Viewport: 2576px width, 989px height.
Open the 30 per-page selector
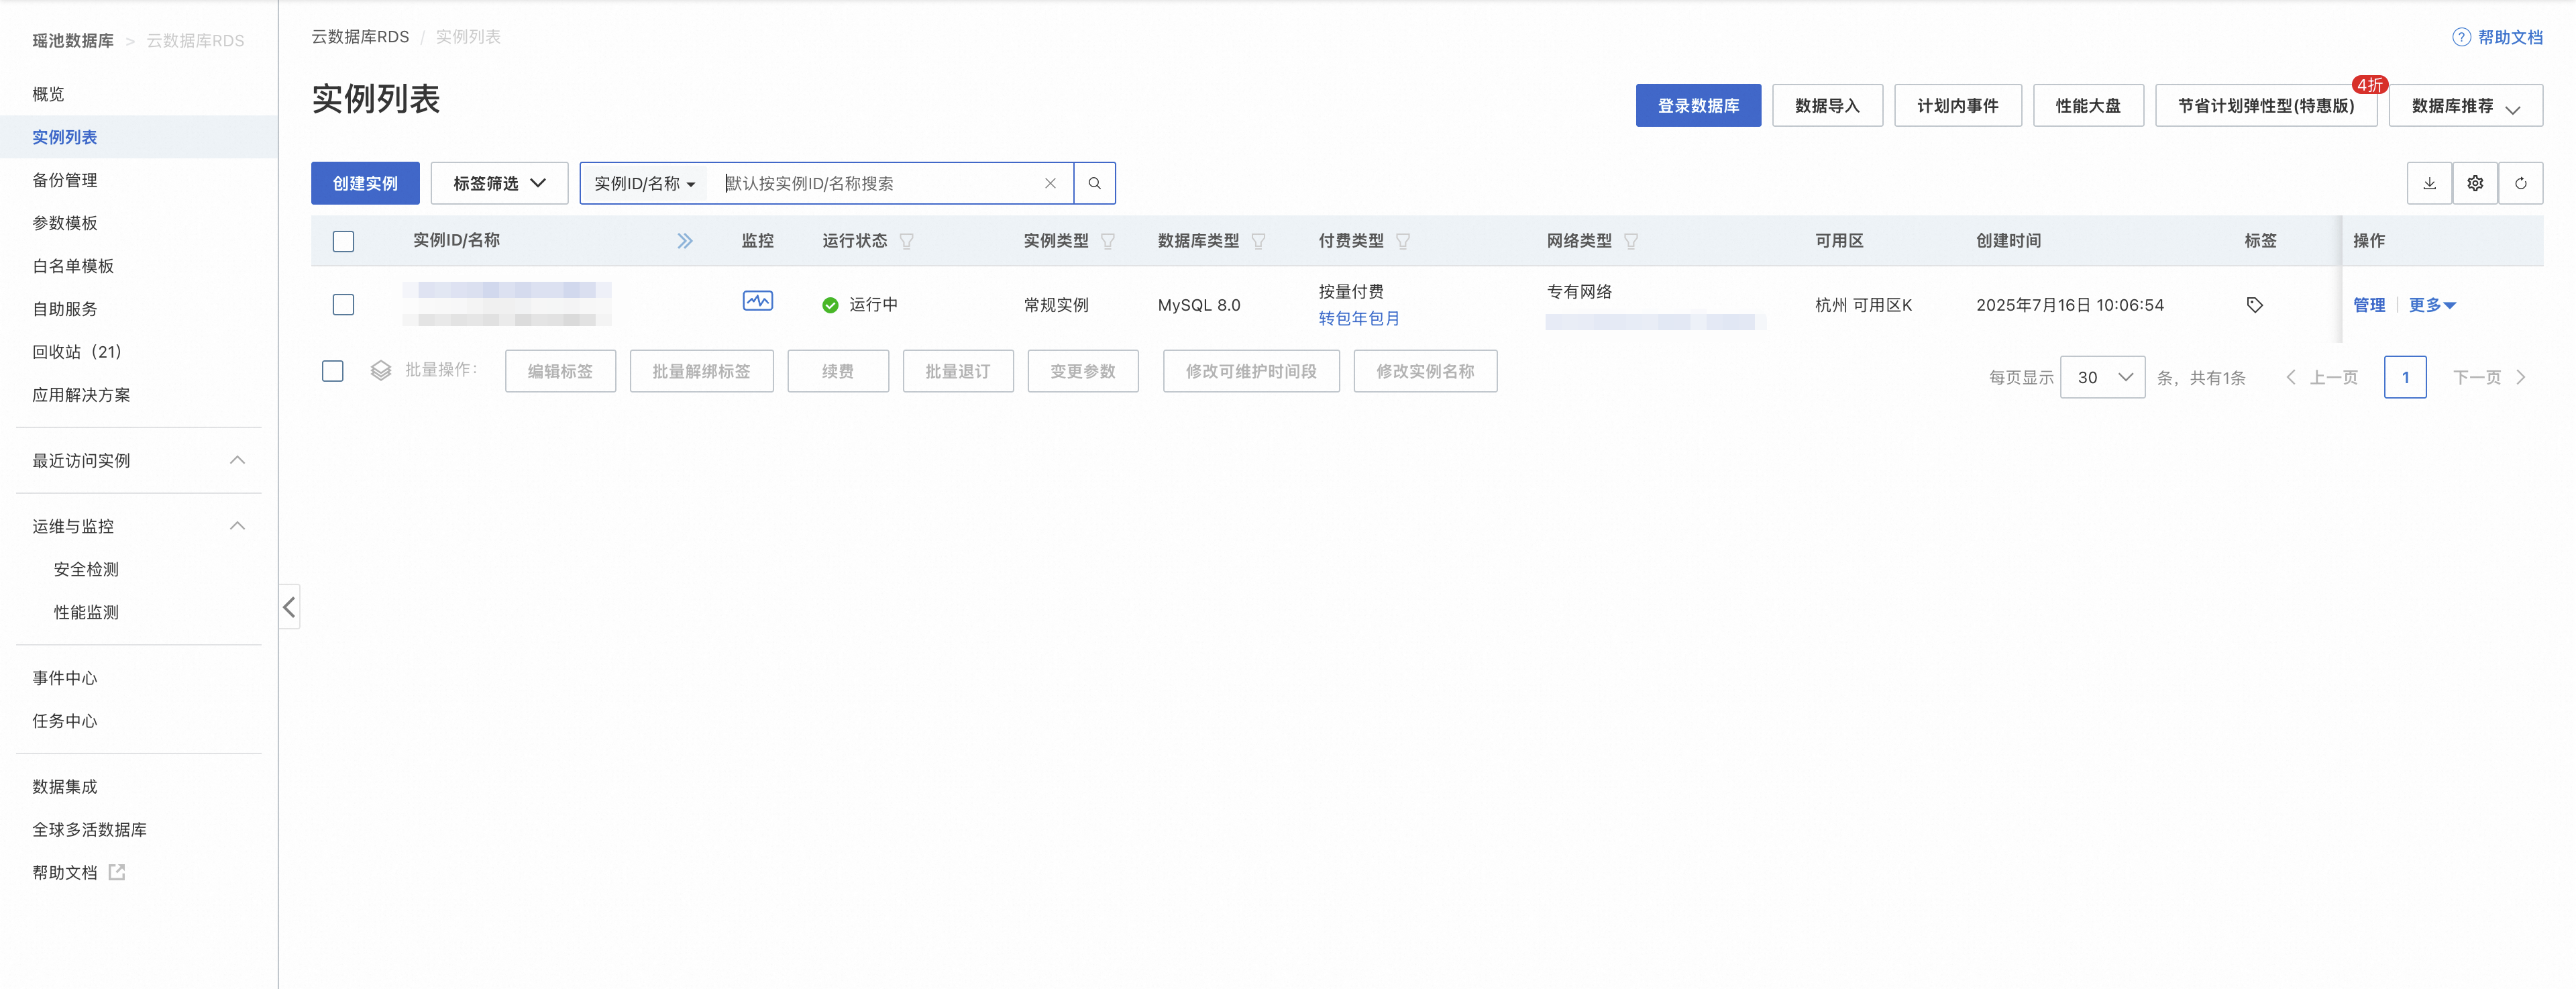point(2102,377)
